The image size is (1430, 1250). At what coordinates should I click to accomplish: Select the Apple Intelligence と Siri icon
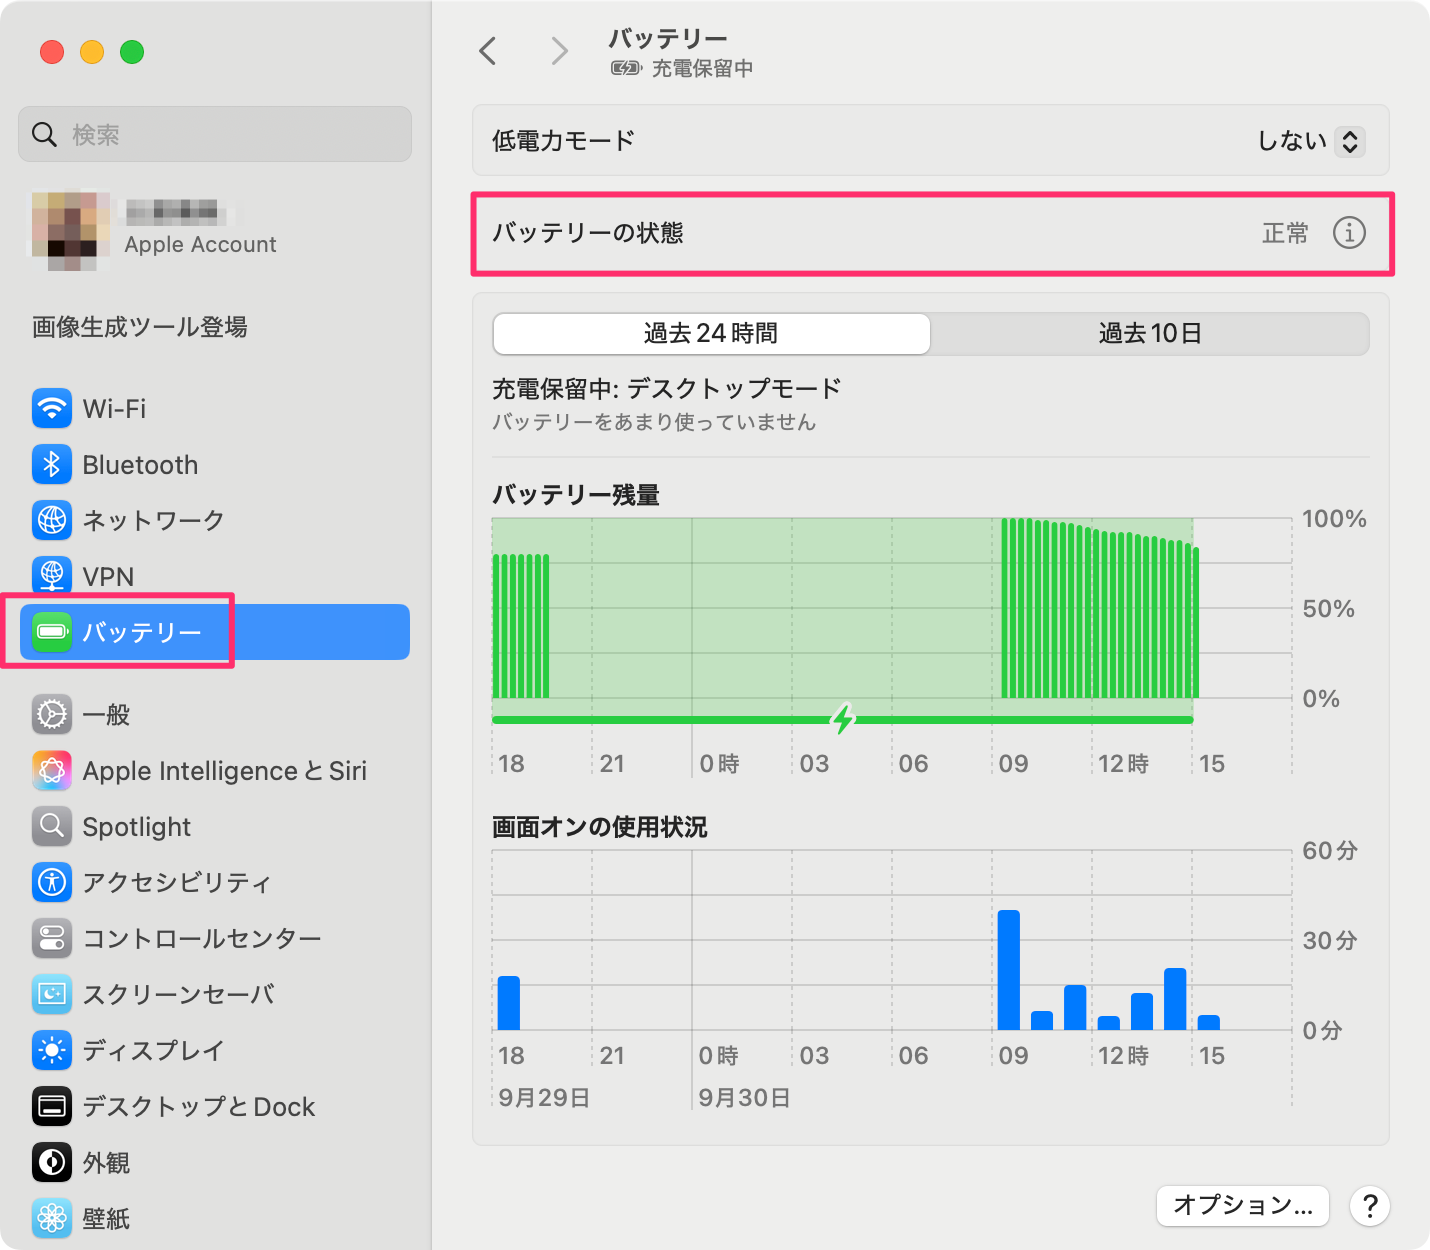pos(51,770)
